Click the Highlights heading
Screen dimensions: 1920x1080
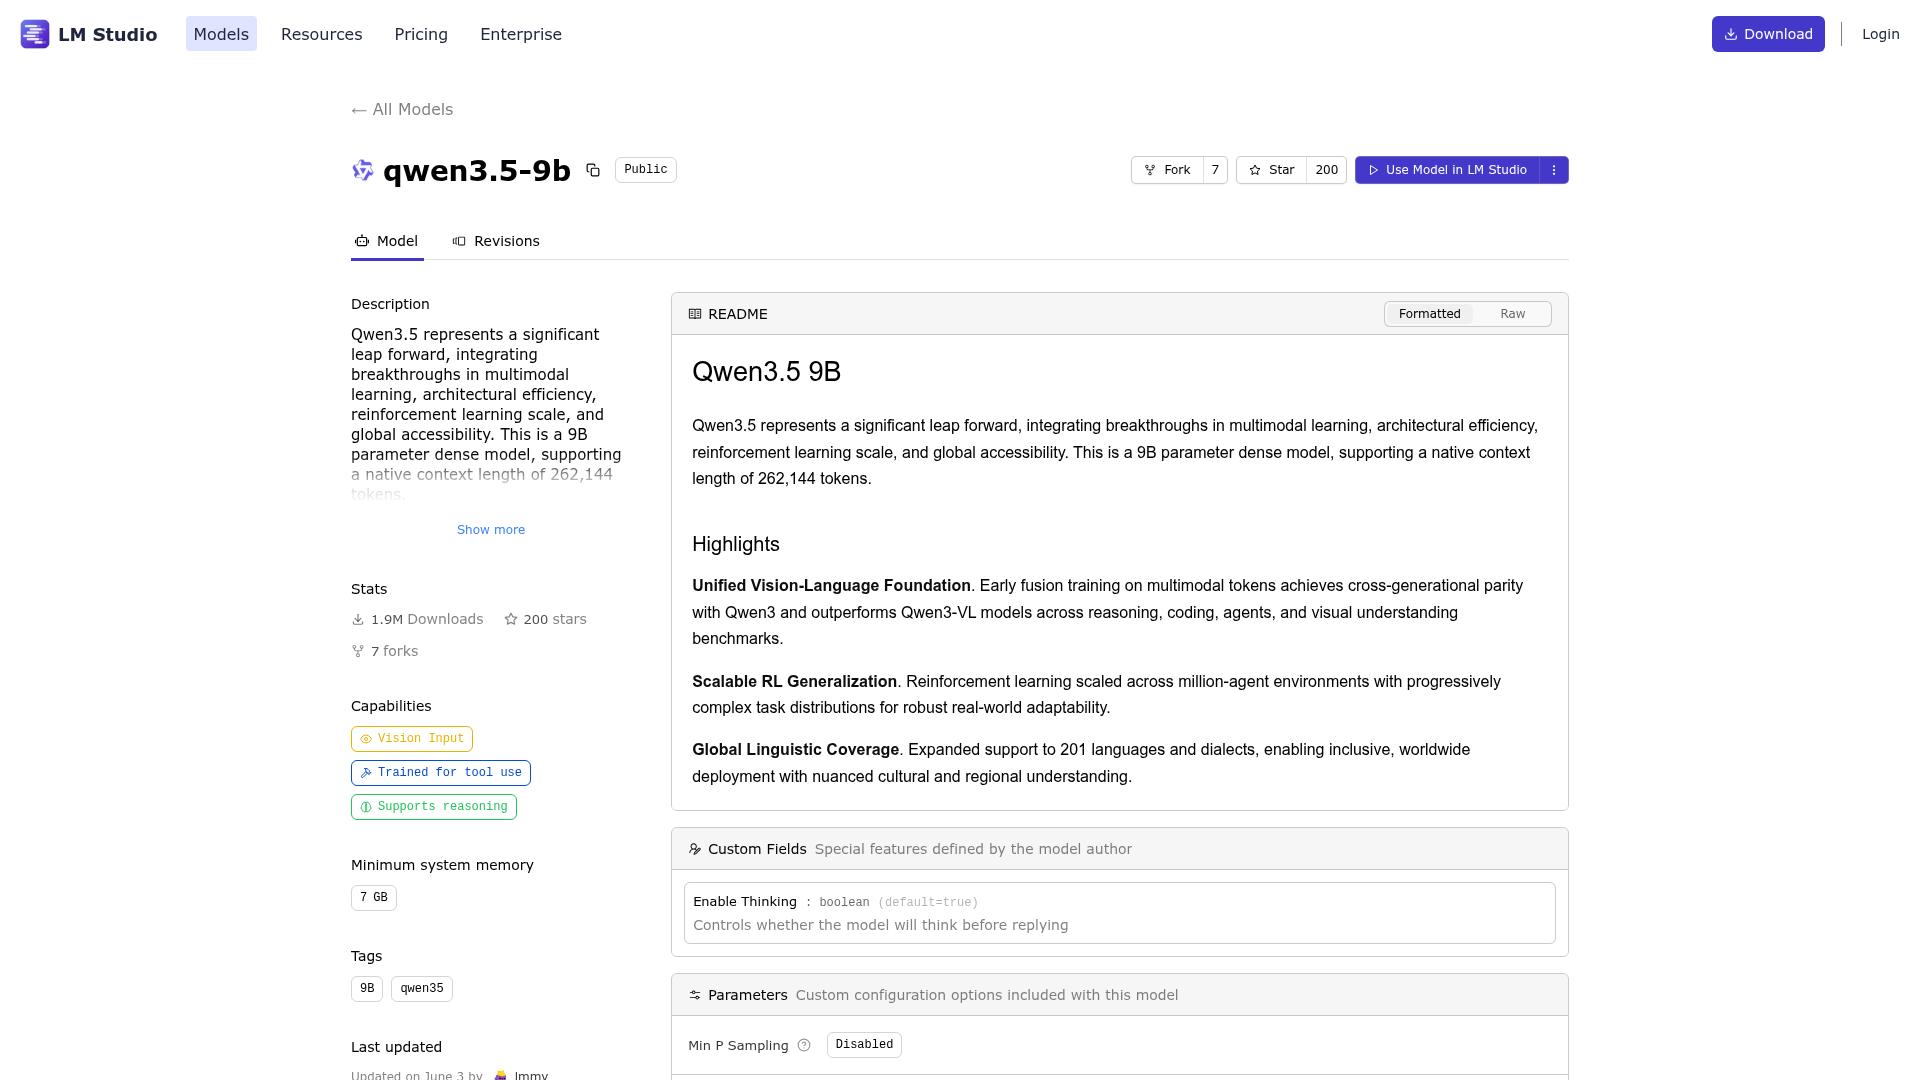point(736,544)
